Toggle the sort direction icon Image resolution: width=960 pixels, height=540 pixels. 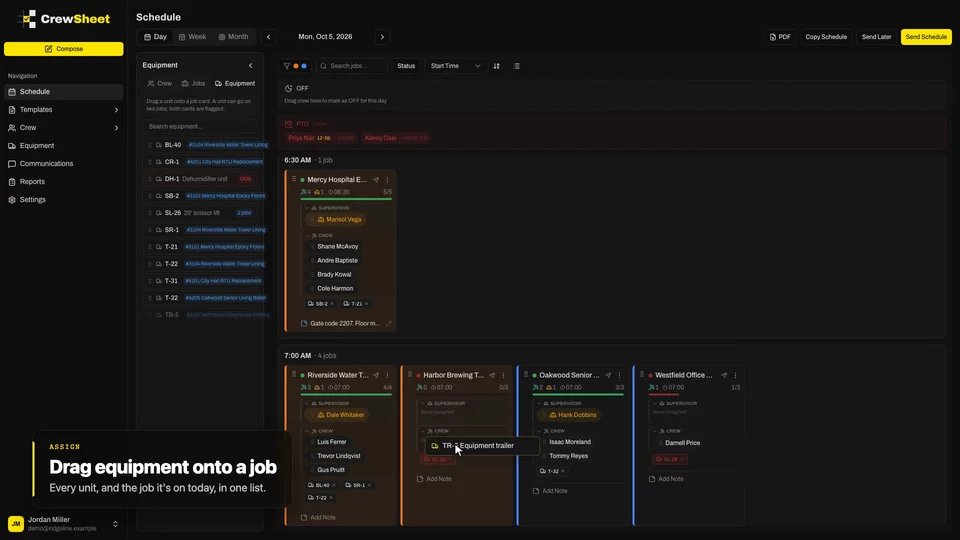tap(497, 66)
